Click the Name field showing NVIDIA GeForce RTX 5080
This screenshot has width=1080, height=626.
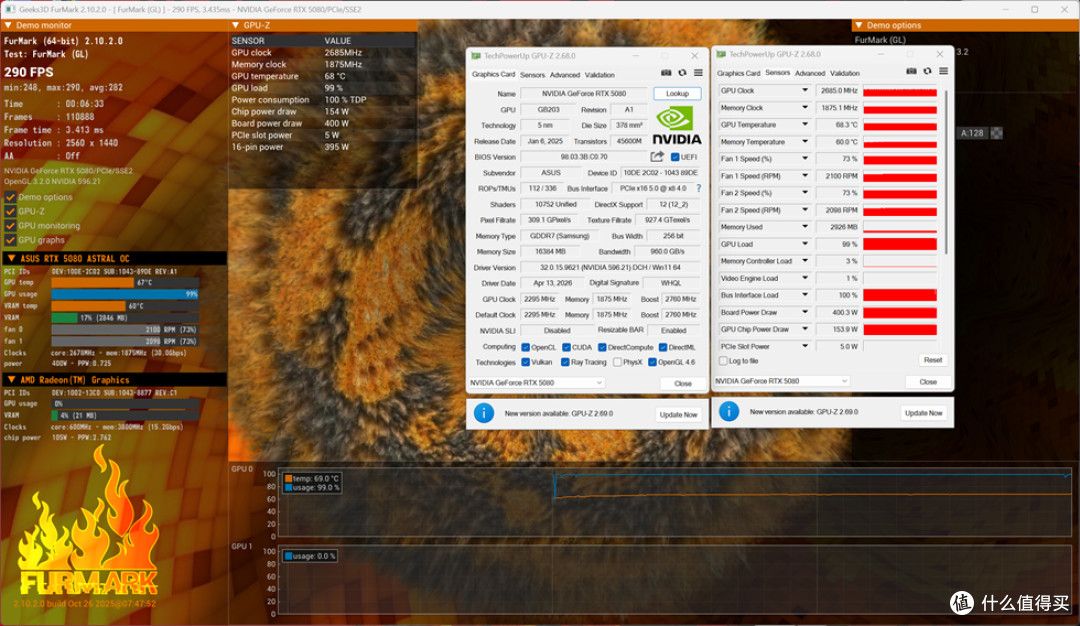coord(583,94)
